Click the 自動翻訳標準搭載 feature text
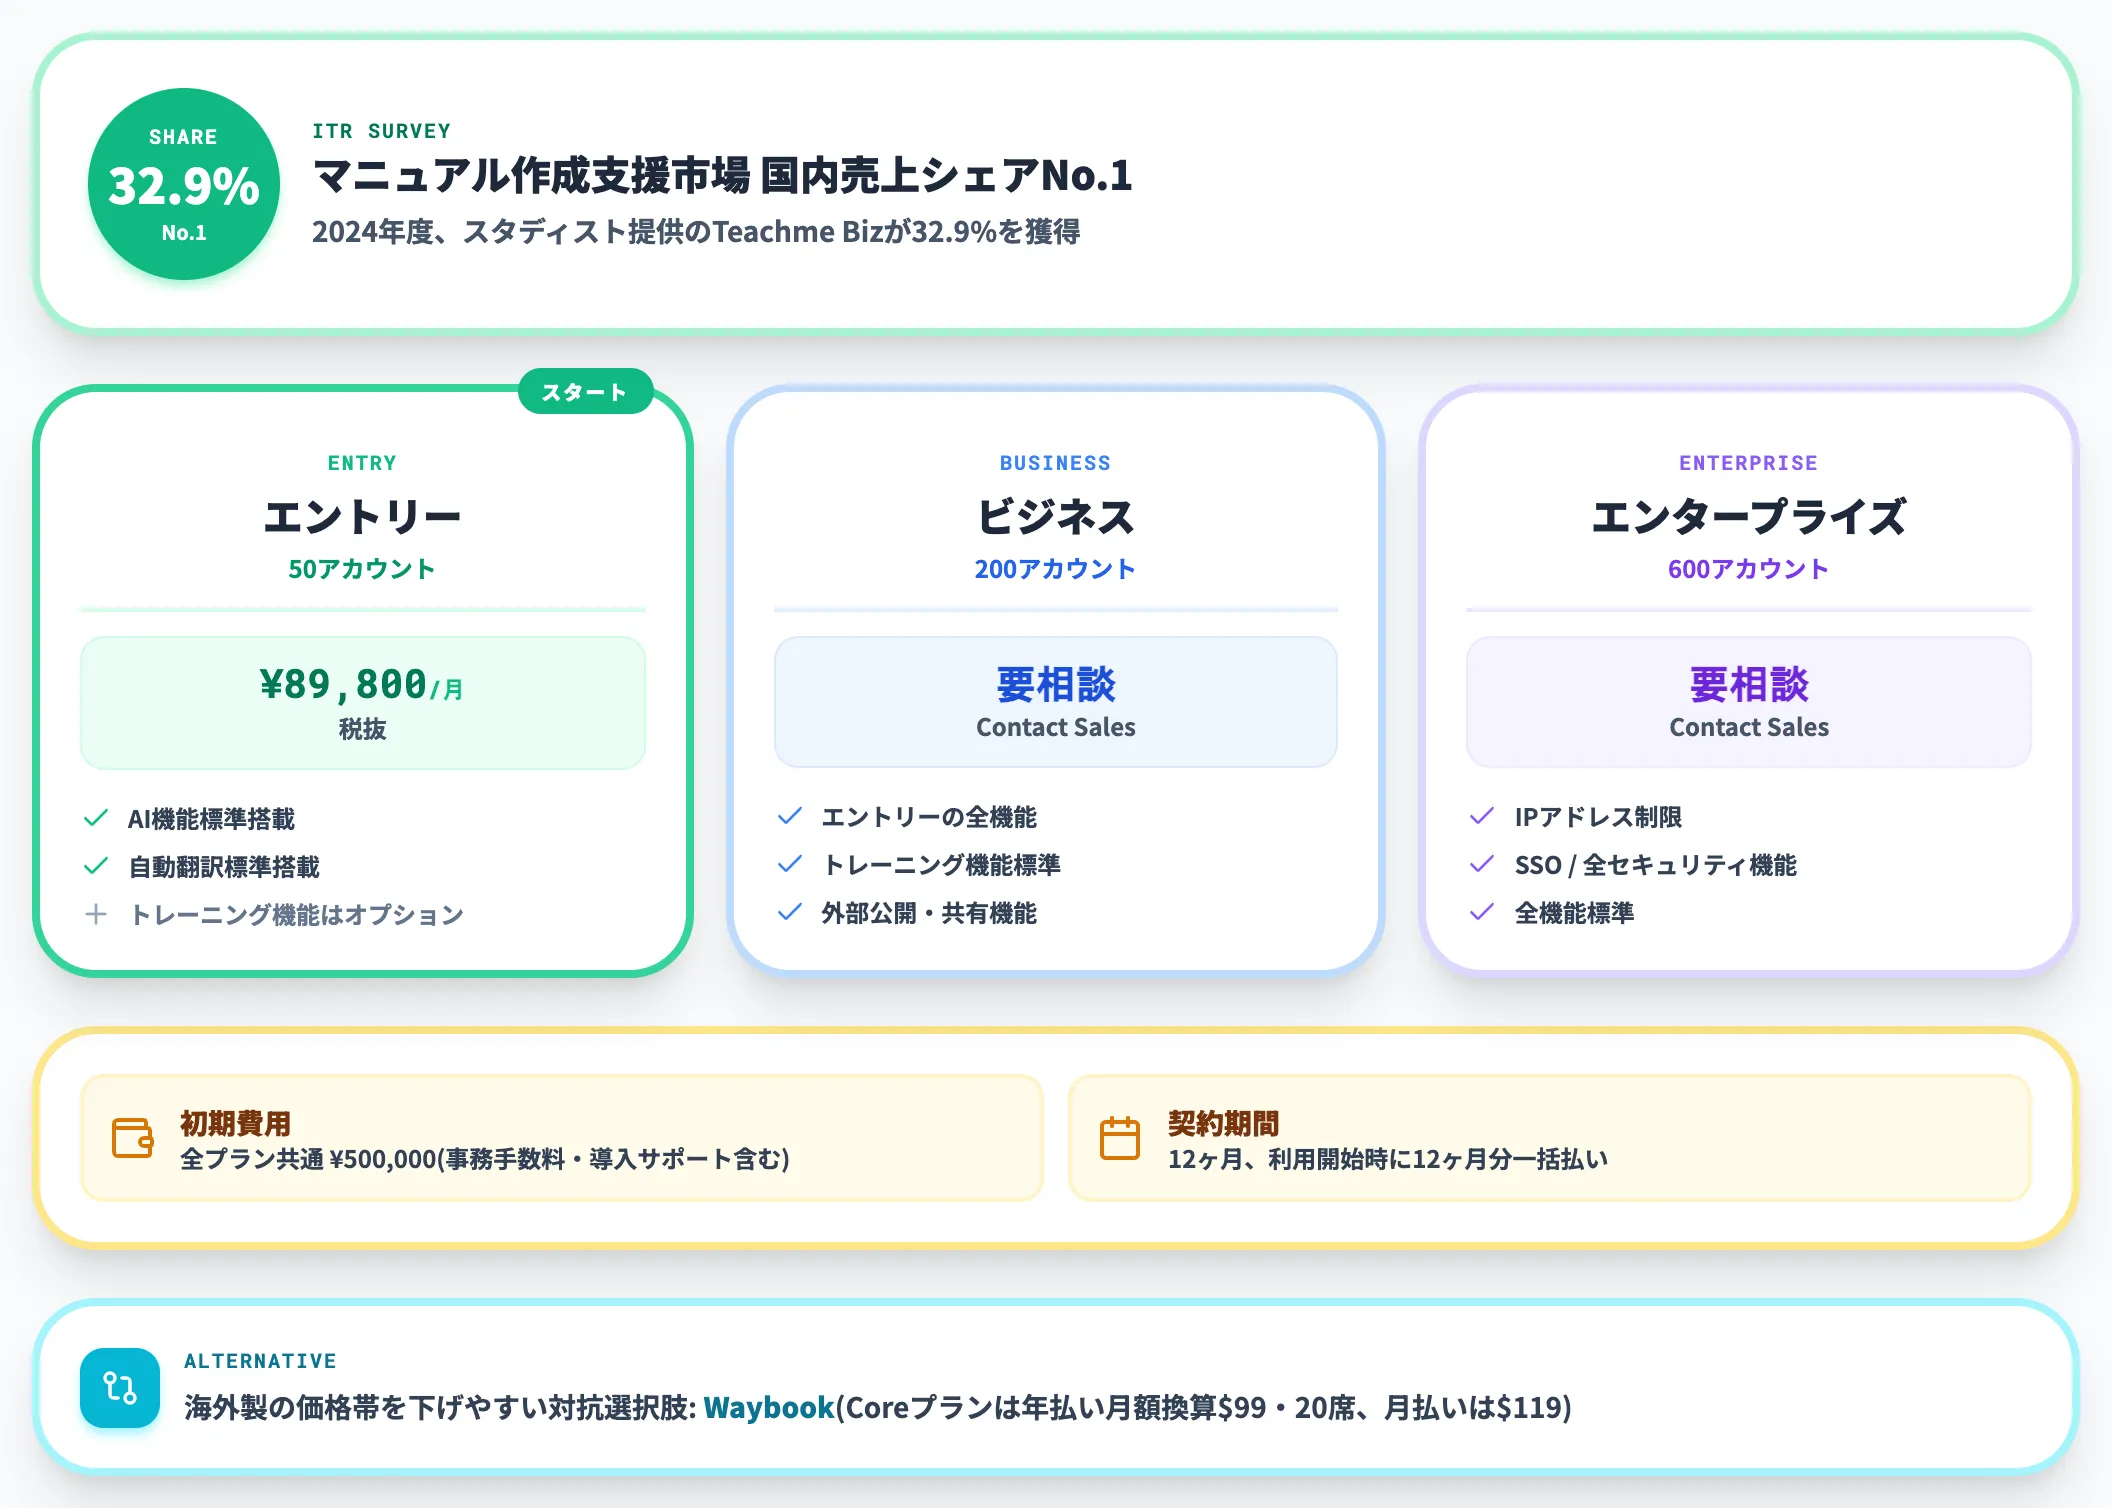 (224, 867)
